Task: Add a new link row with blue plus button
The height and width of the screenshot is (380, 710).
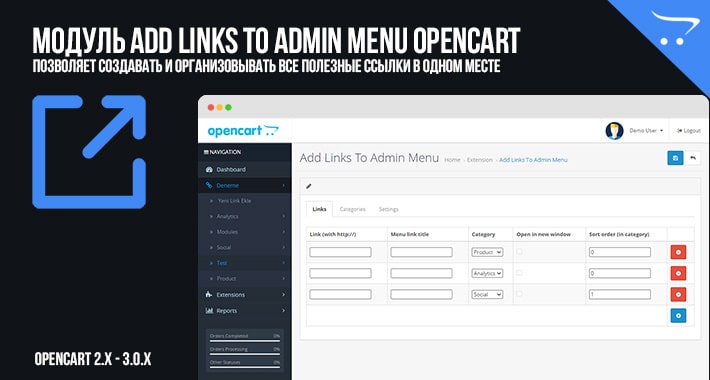Action: click(678, 316)
